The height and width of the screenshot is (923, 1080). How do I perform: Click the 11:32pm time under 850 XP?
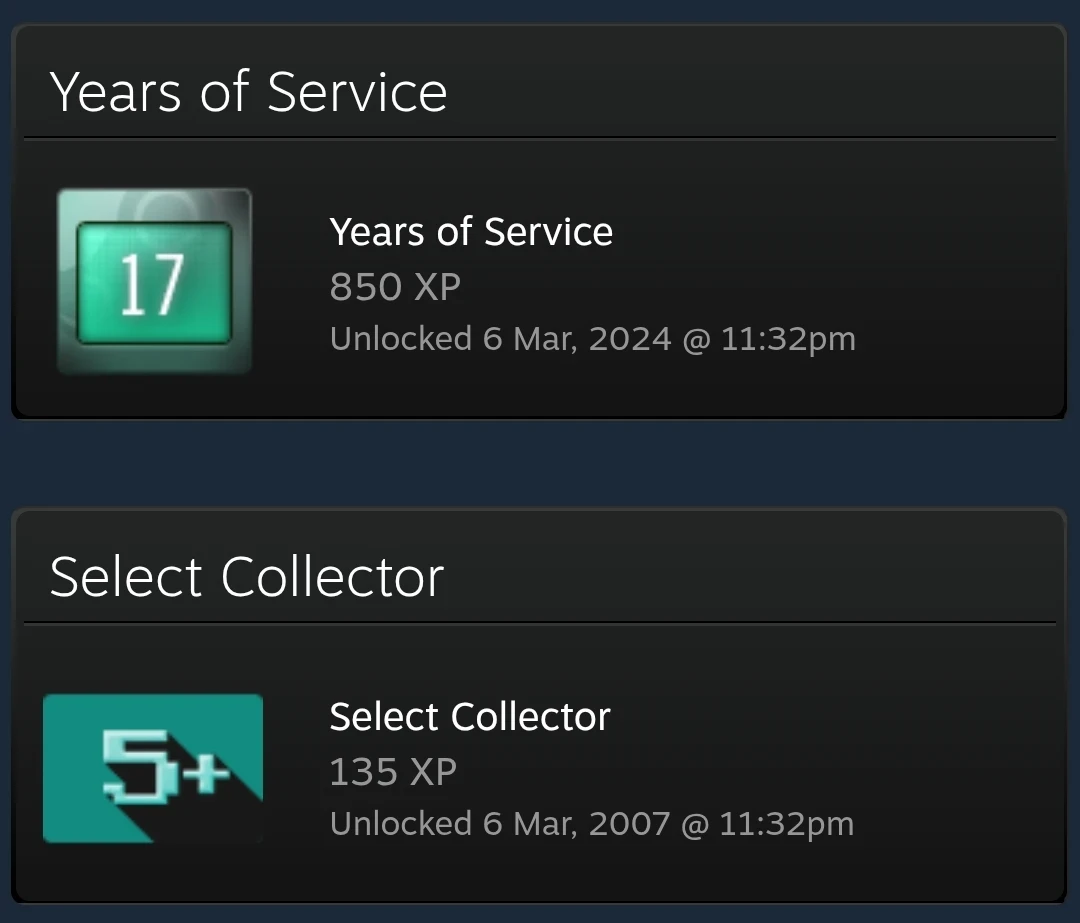(786, 339)
